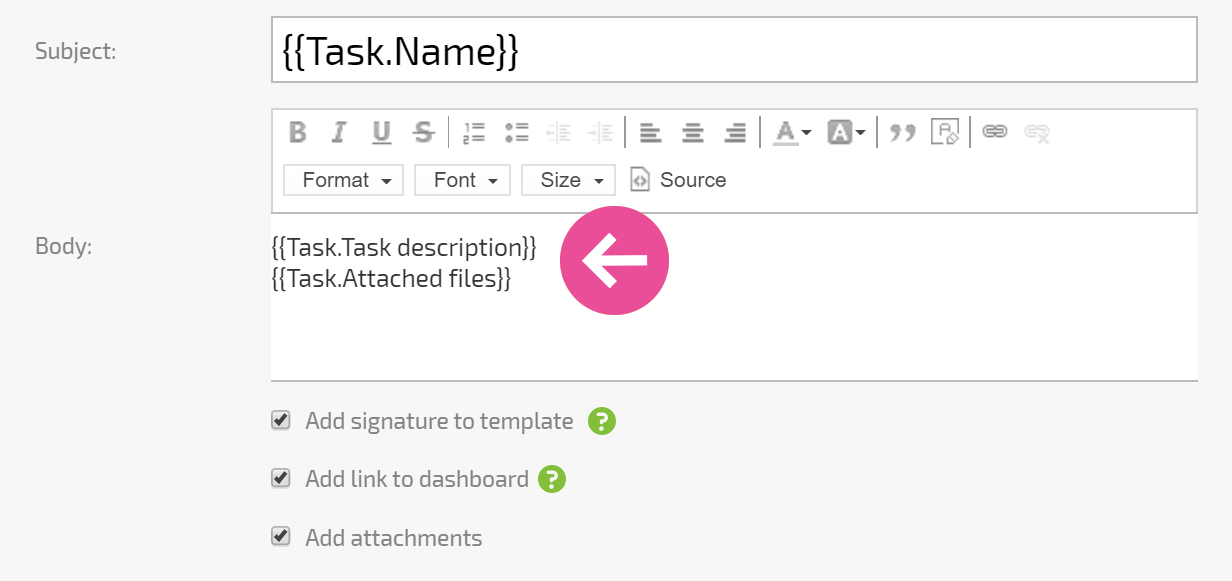The height and width of the screenshot is (581, 1232).
Task: Open the Size dropdown
Action: (568, 180)
